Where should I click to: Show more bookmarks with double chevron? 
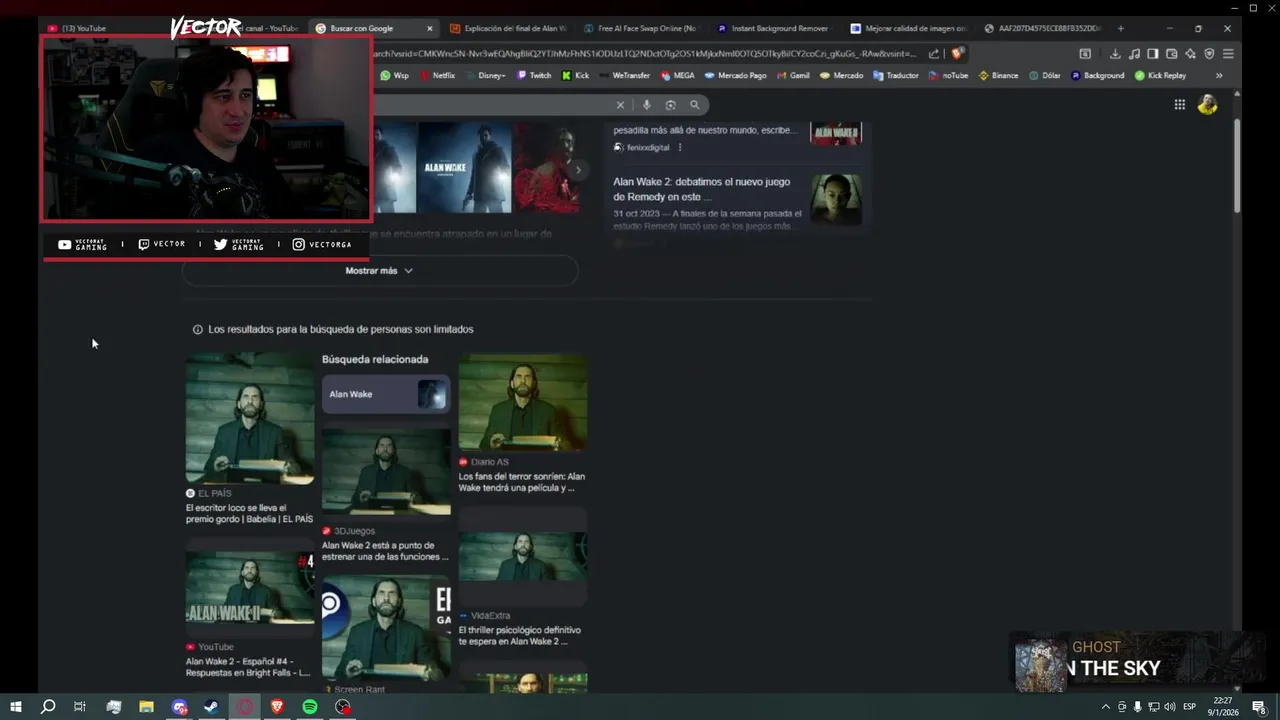(x=1219, y=75)
